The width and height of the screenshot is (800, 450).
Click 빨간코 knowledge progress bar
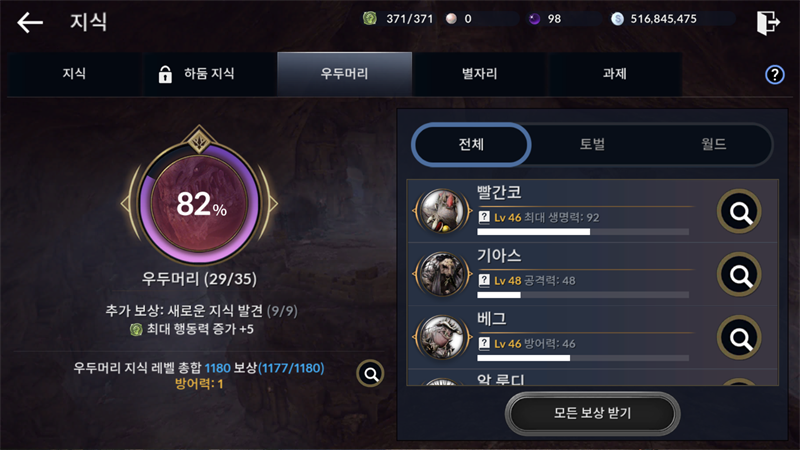(x=583, y=232)
